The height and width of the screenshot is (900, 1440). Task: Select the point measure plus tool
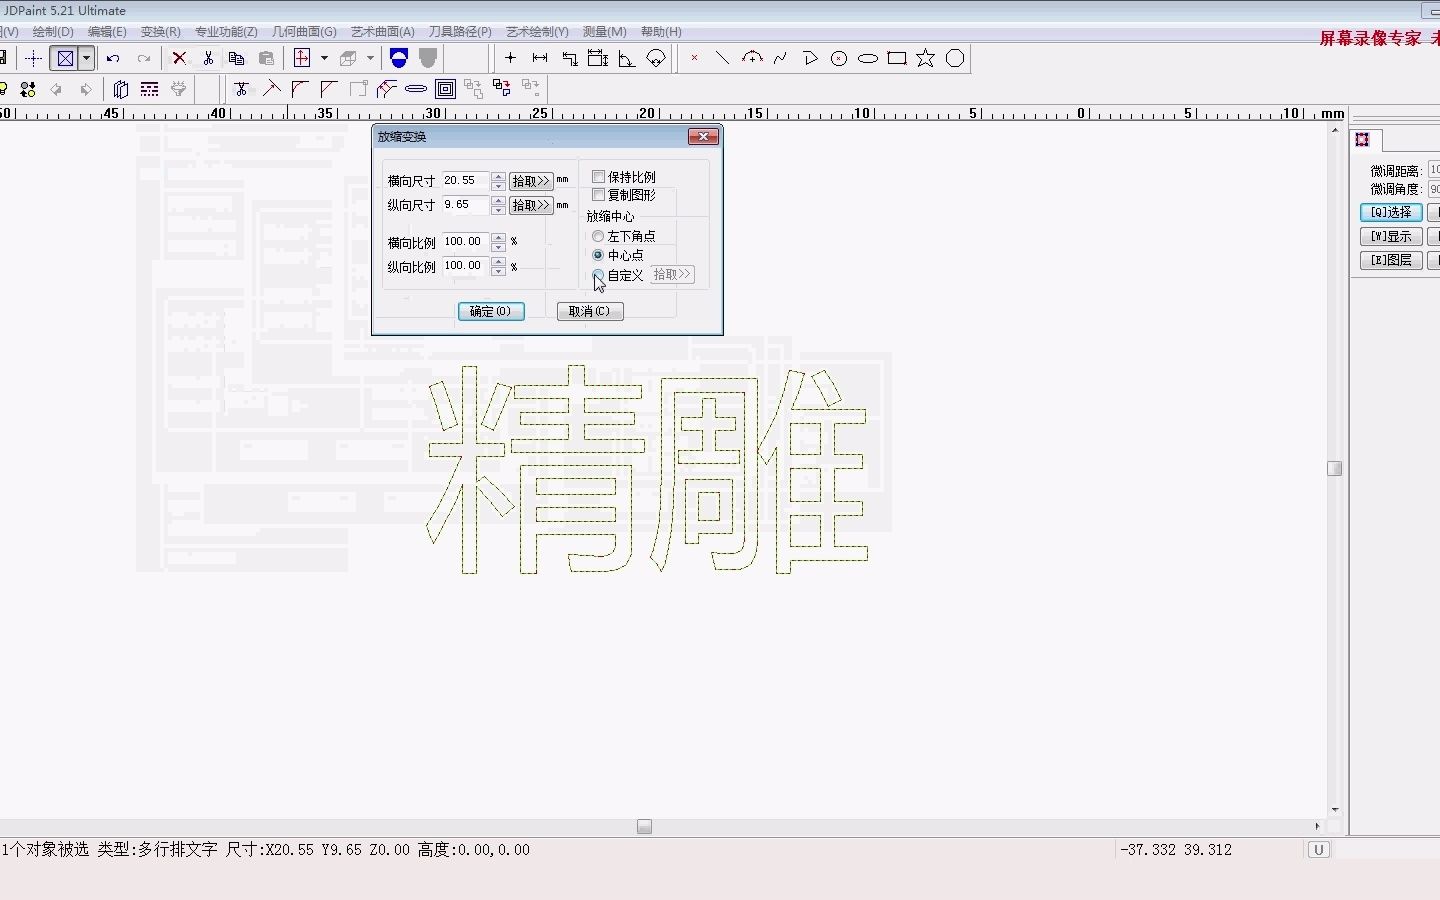pyautogui.click(x=510, y=58)
